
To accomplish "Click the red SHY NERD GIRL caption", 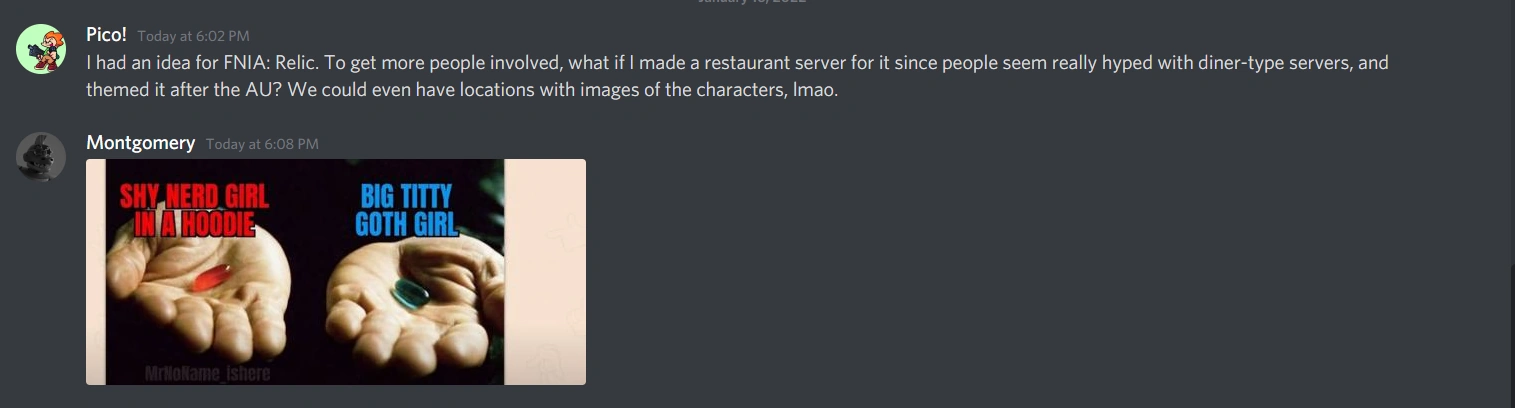I will coord(189,212).
